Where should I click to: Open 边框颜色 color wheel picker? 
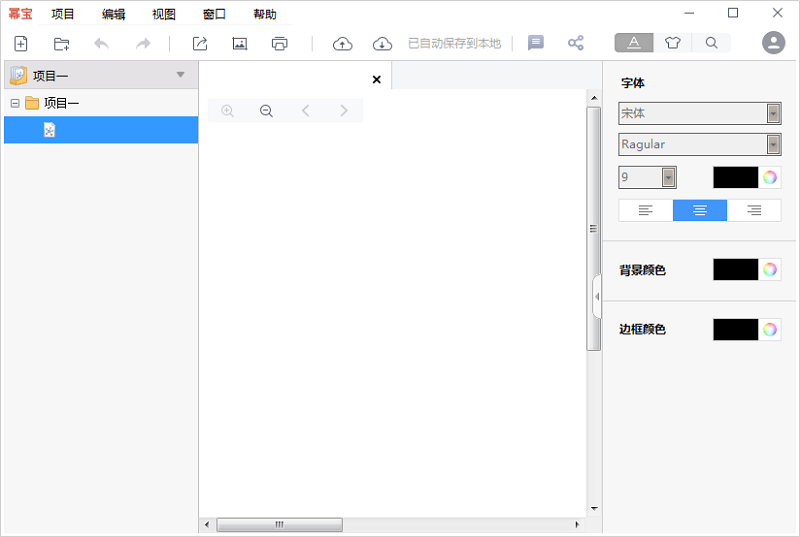click(769, 329)
